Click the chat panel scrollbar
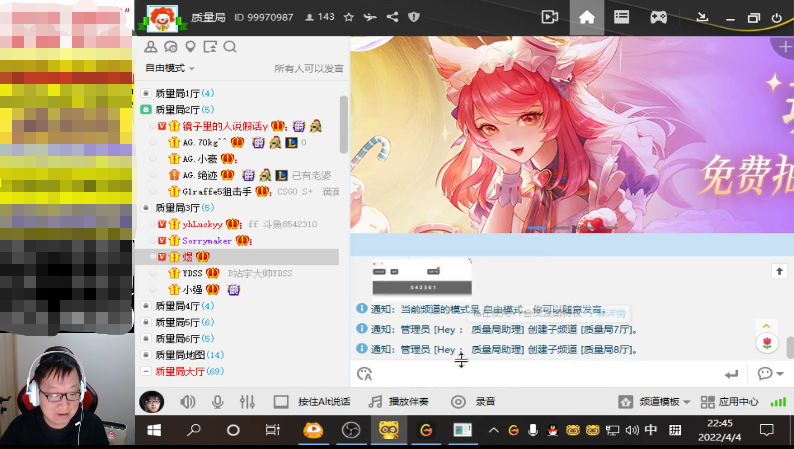794x449 pixels. 790,347
